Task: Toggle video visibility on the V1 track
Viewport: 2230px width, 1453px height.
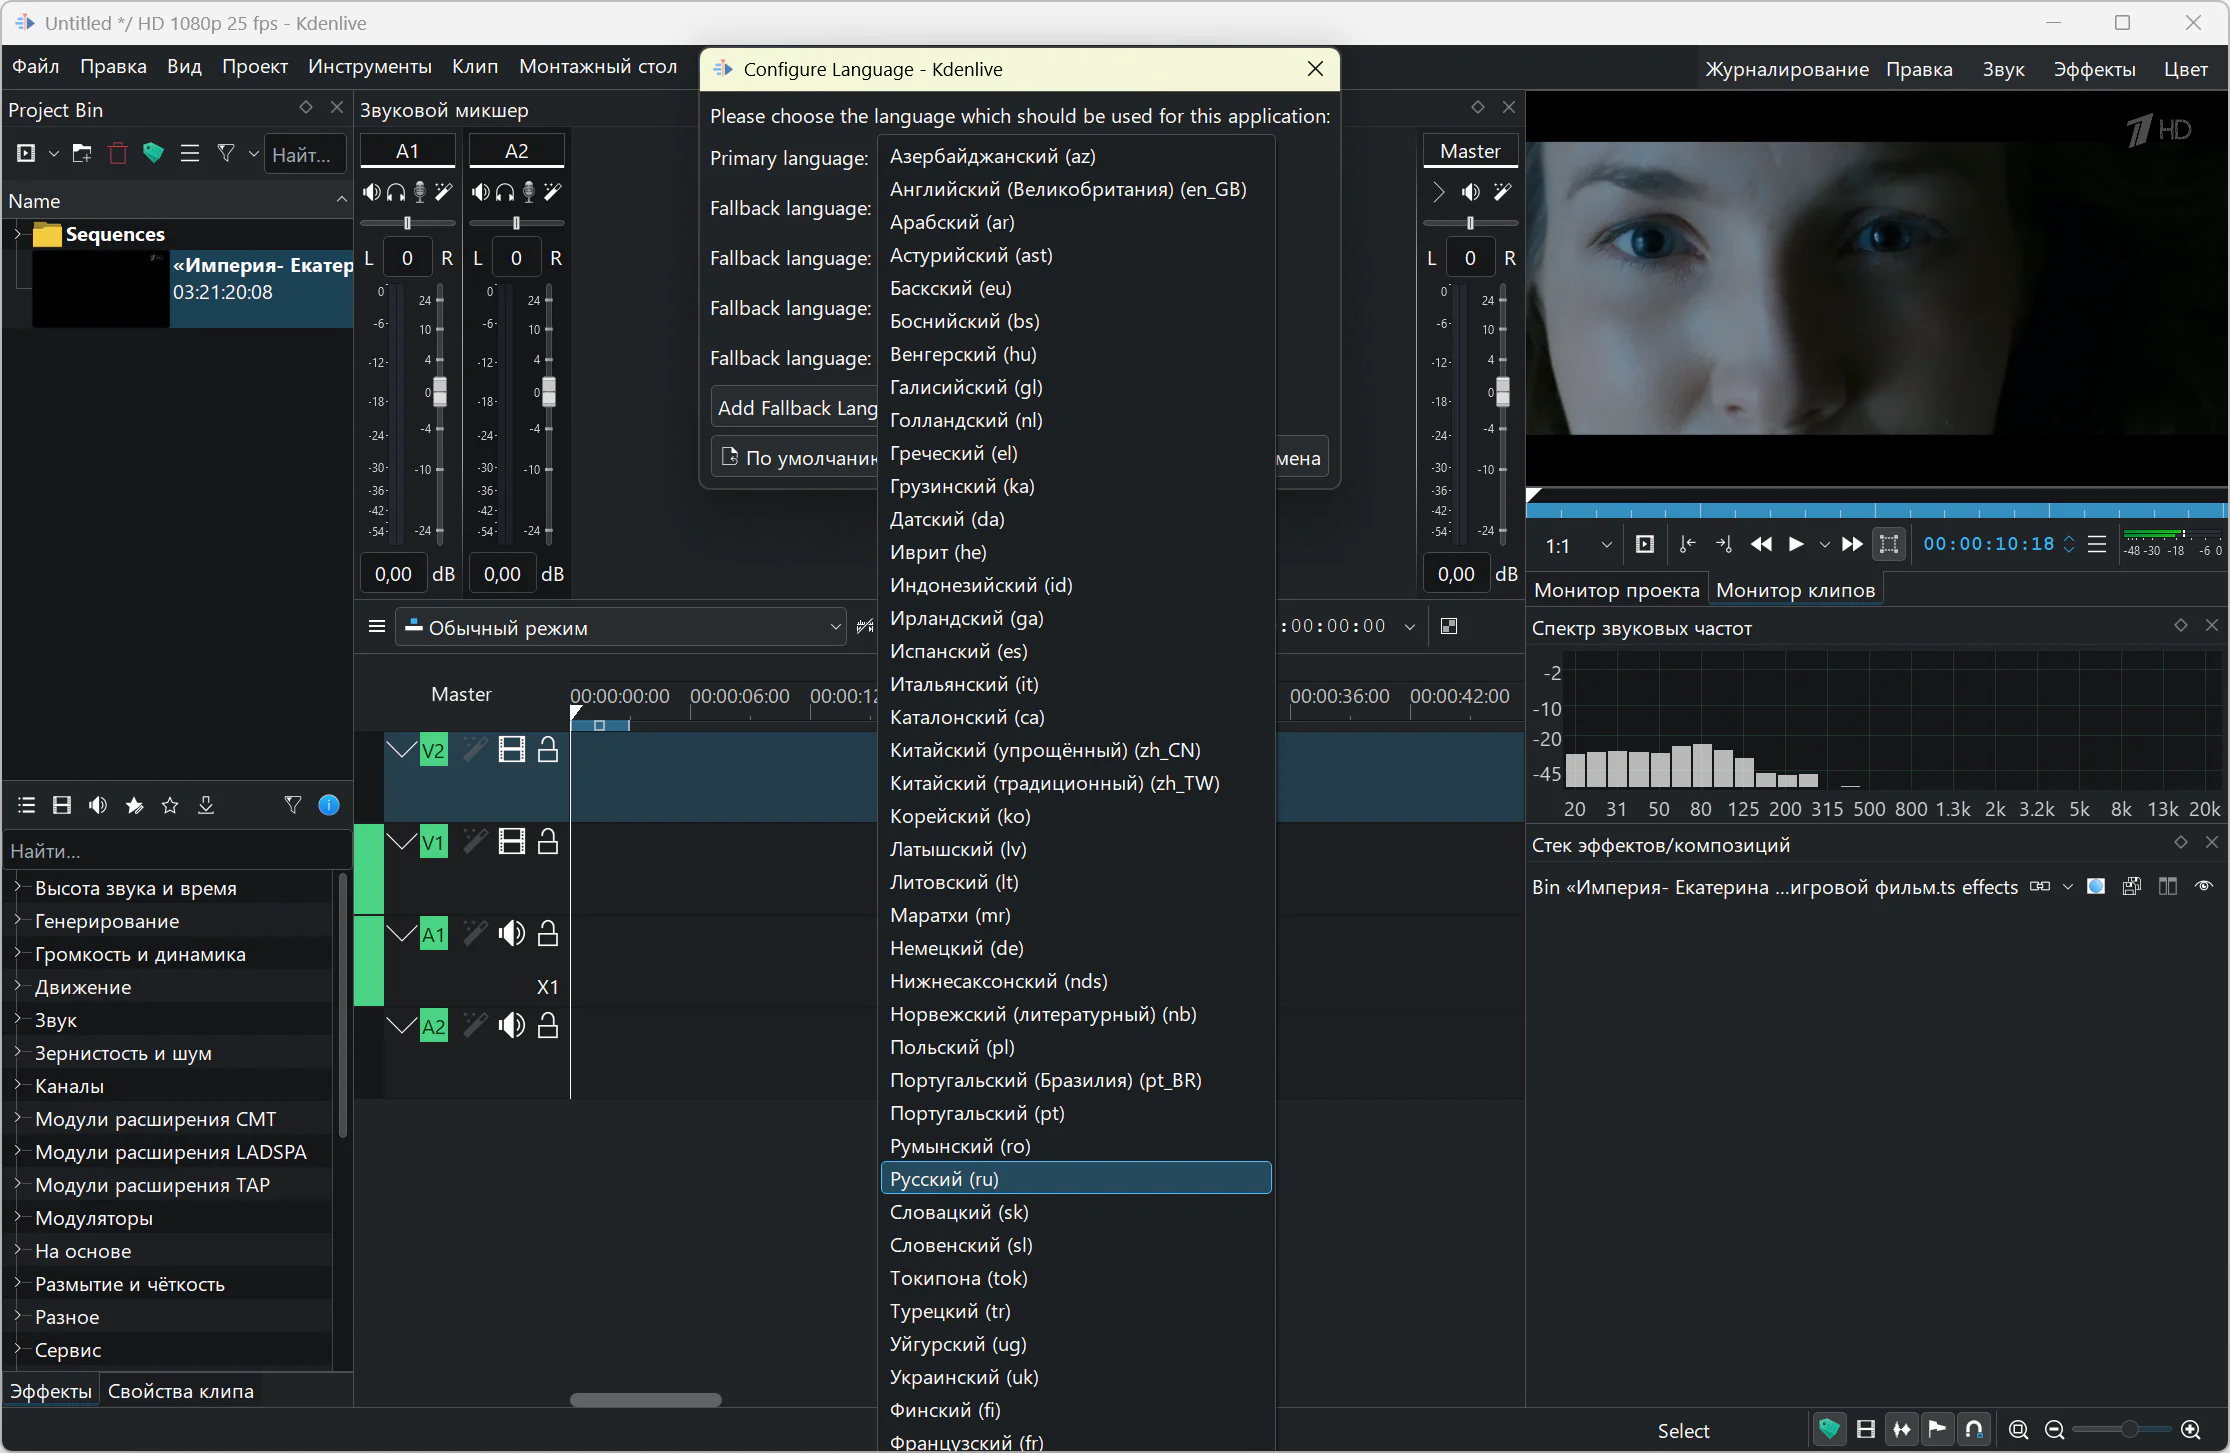Action: (x=511, y=842)
